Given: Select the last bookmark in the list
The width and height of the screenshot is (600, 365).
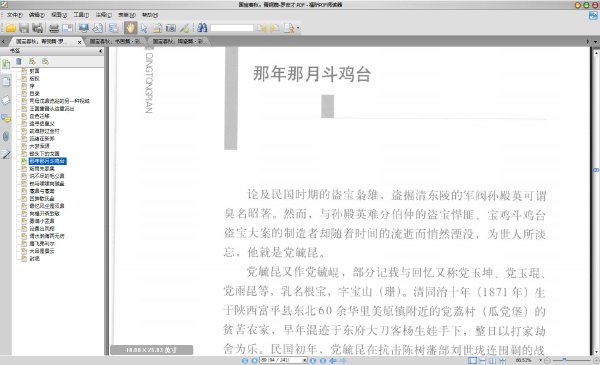Looking at the screenshot, I should pos(34,259).
